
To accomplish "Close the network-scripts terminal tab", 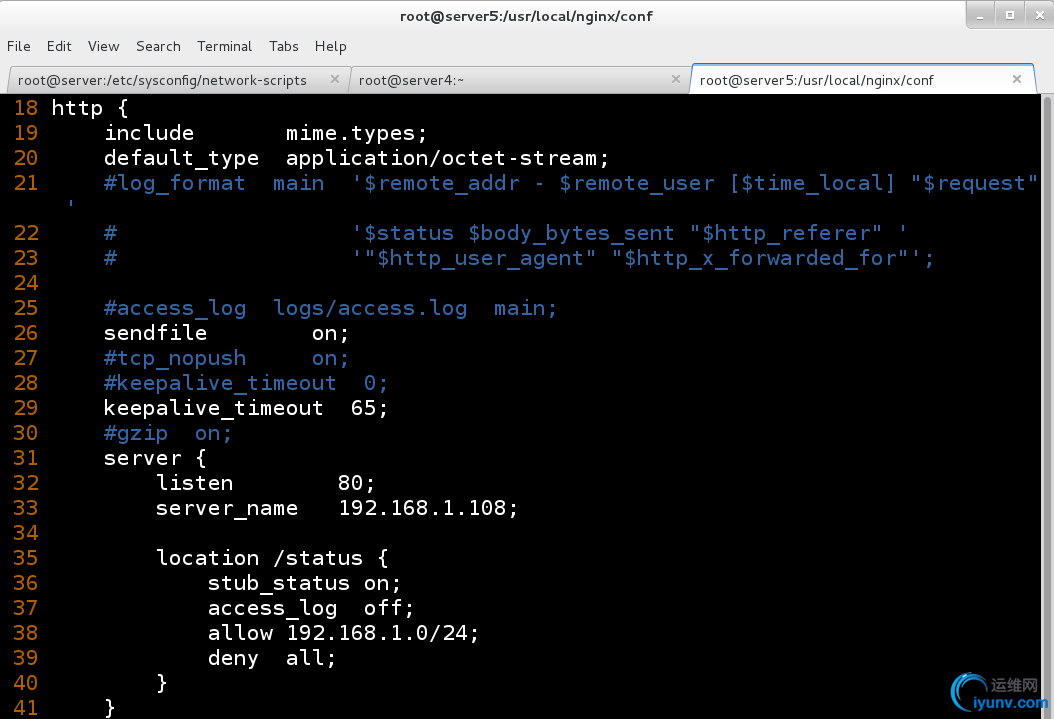I will (335, 80).
